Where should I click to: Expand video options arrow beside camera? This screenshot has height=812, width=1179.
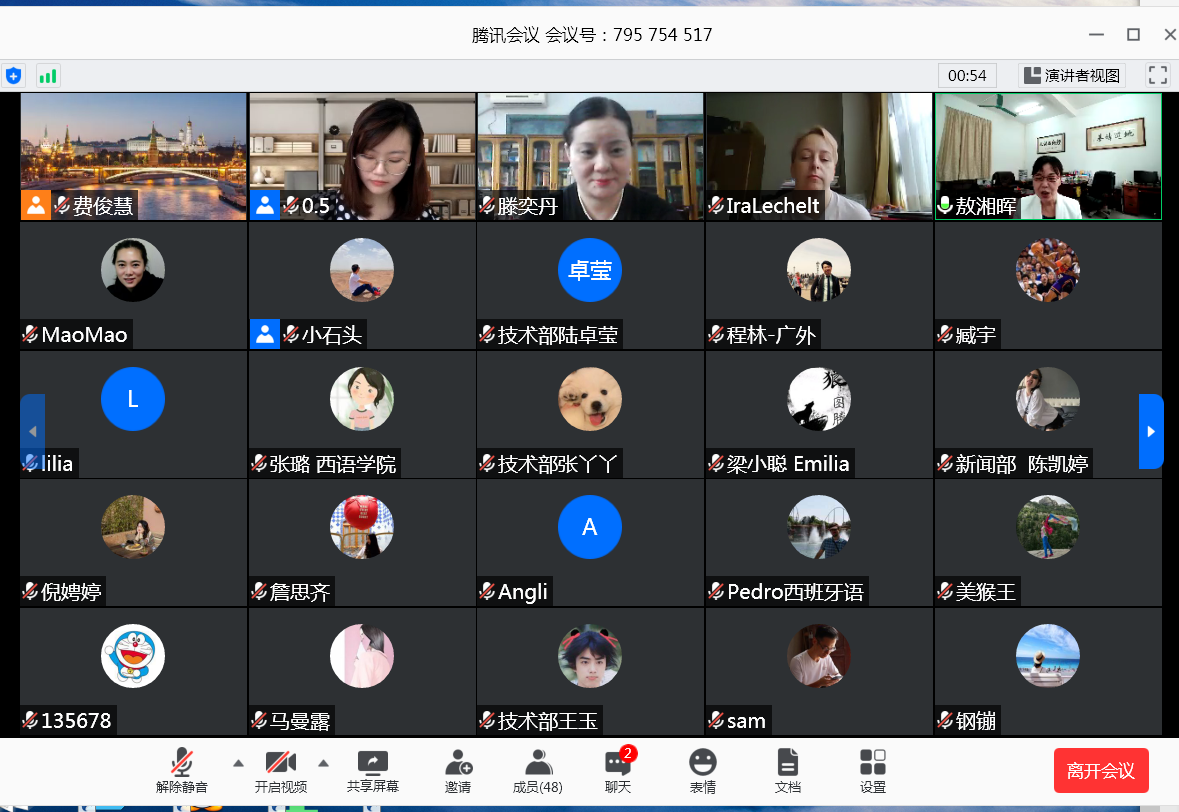[x=323, y=763]
